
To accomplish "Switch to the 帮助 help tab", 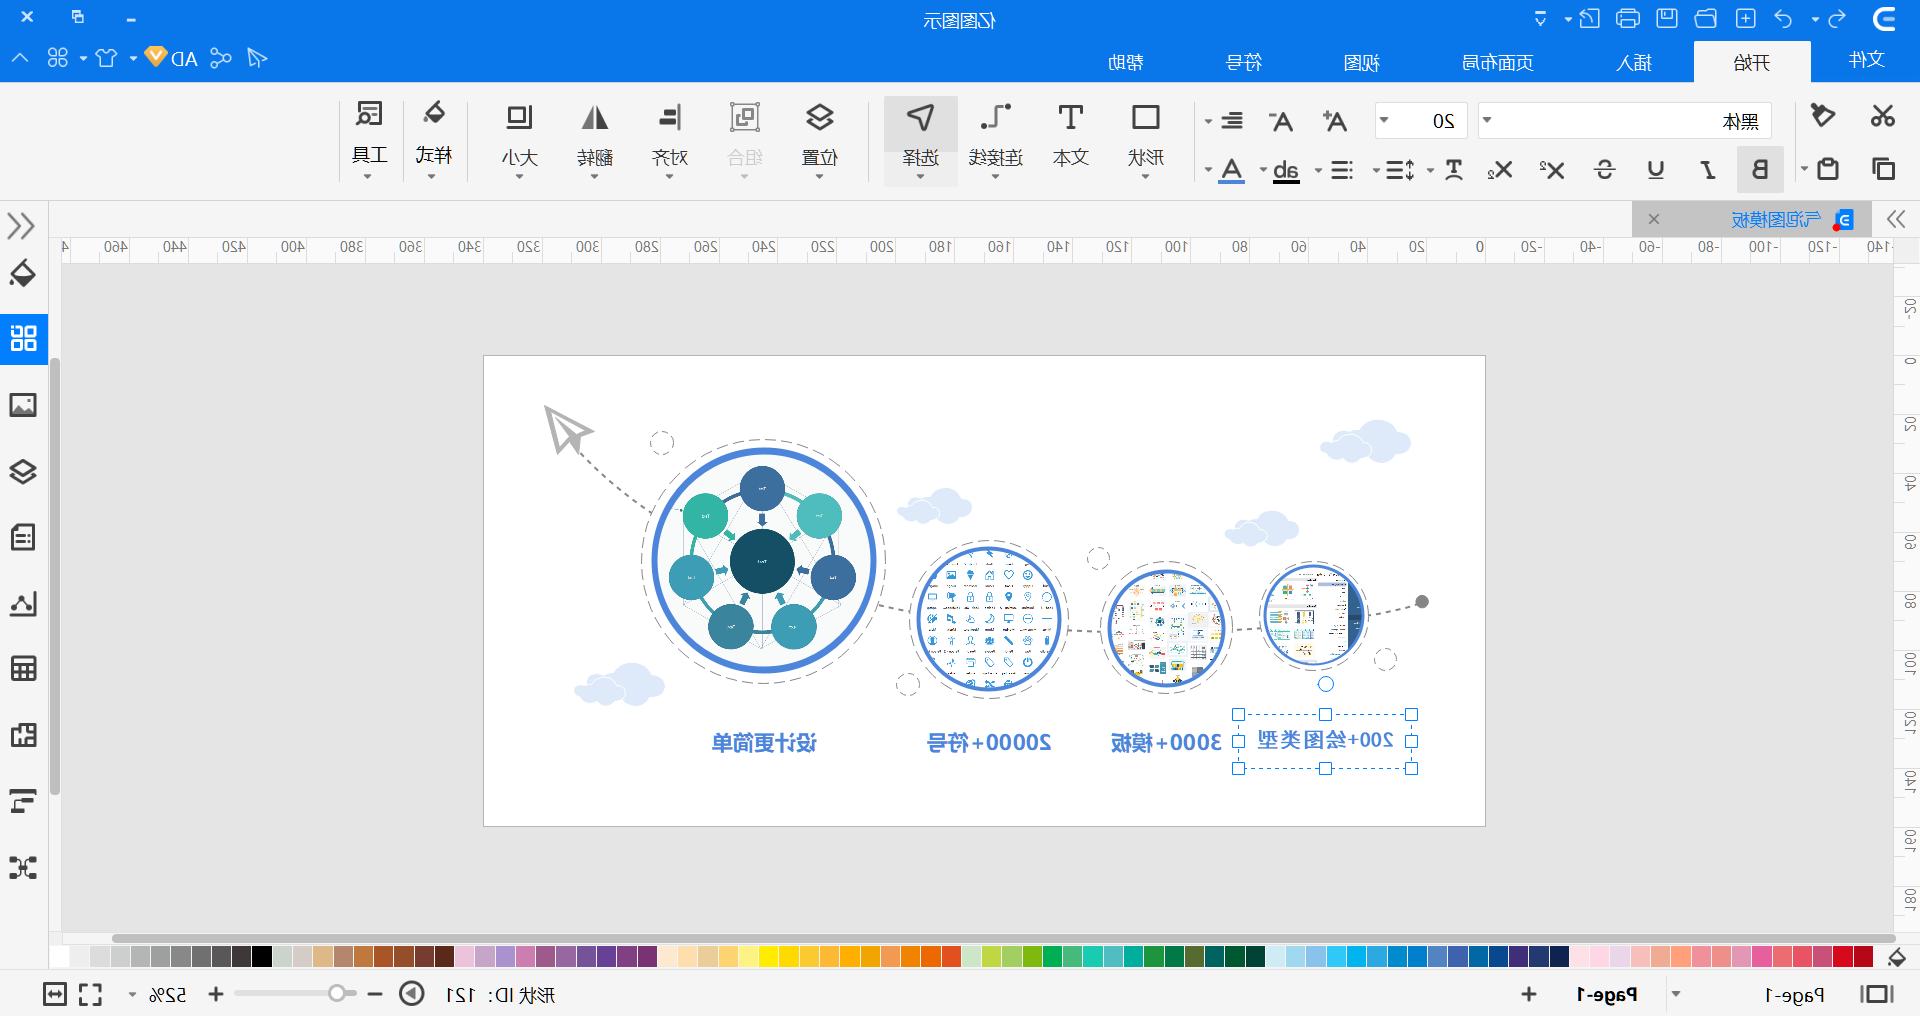I will pos(1126,62).
